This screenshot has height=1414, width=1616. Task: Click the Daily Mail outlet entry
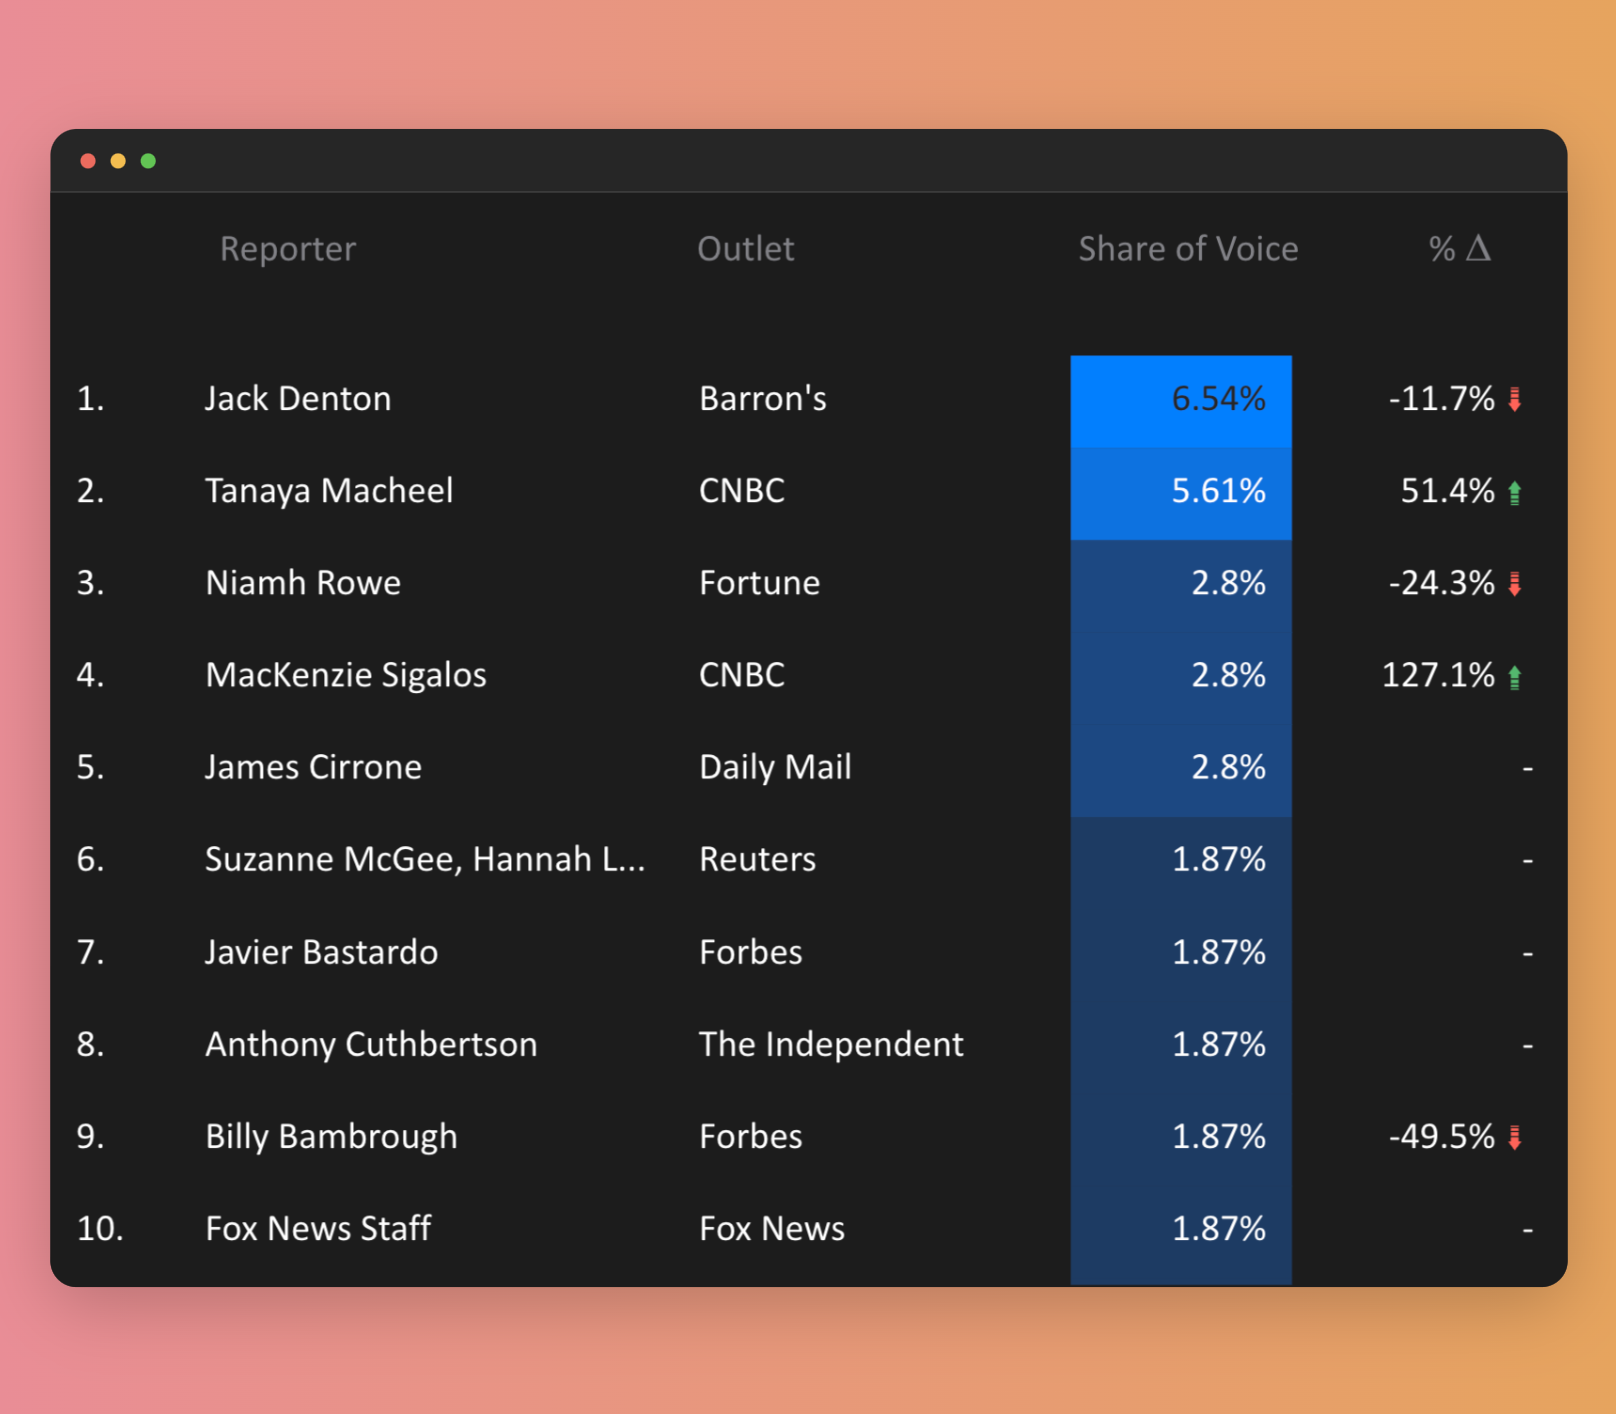click(x=774, y=768)
